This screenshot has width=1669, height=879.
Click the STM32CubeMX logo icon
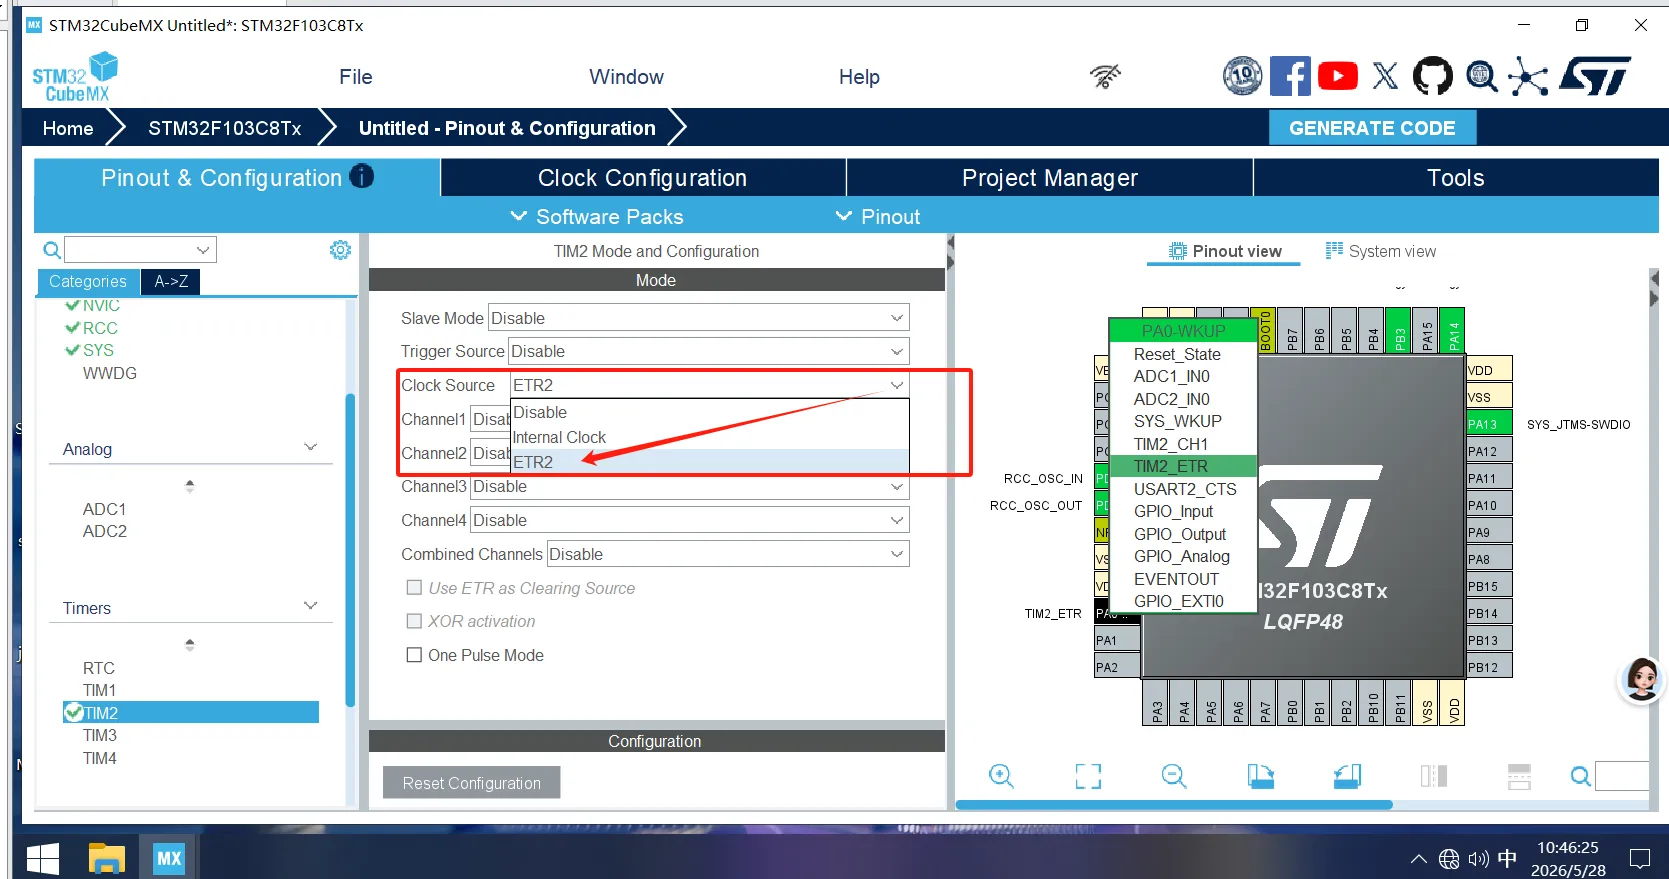point(75,77)
